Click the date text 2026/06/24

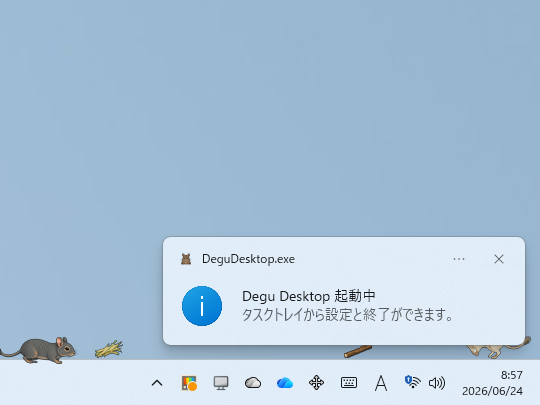(x=492, y=391)
